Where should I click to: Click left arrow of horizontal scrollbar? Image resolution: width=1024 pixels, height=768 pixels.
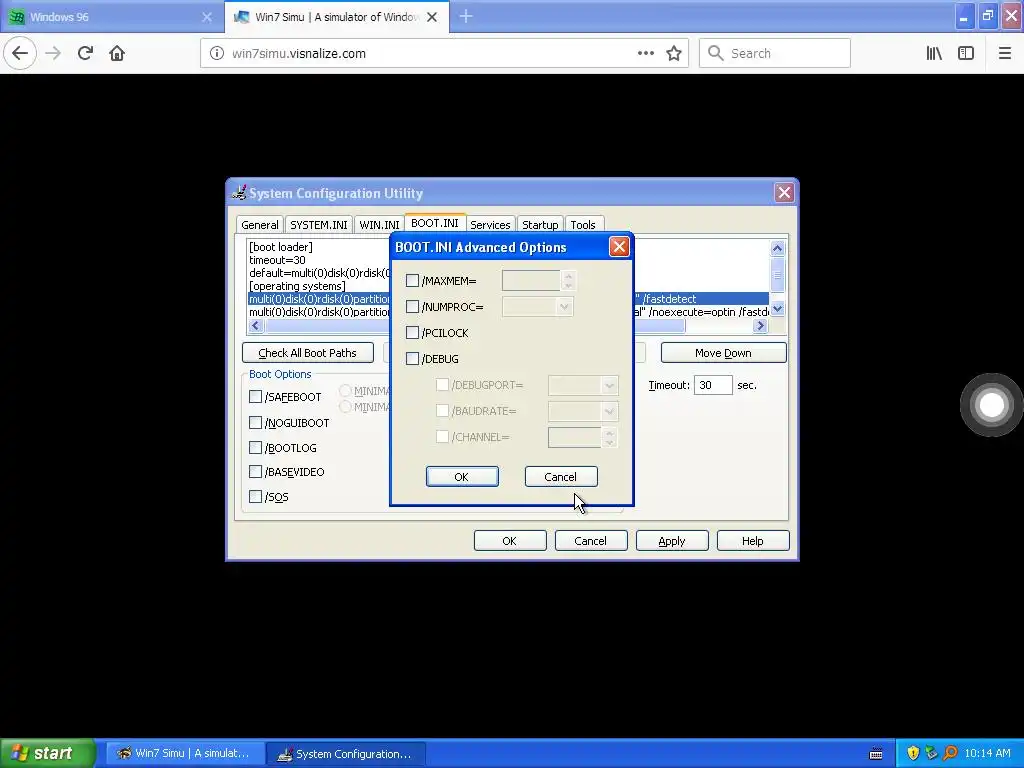(255, 325)
